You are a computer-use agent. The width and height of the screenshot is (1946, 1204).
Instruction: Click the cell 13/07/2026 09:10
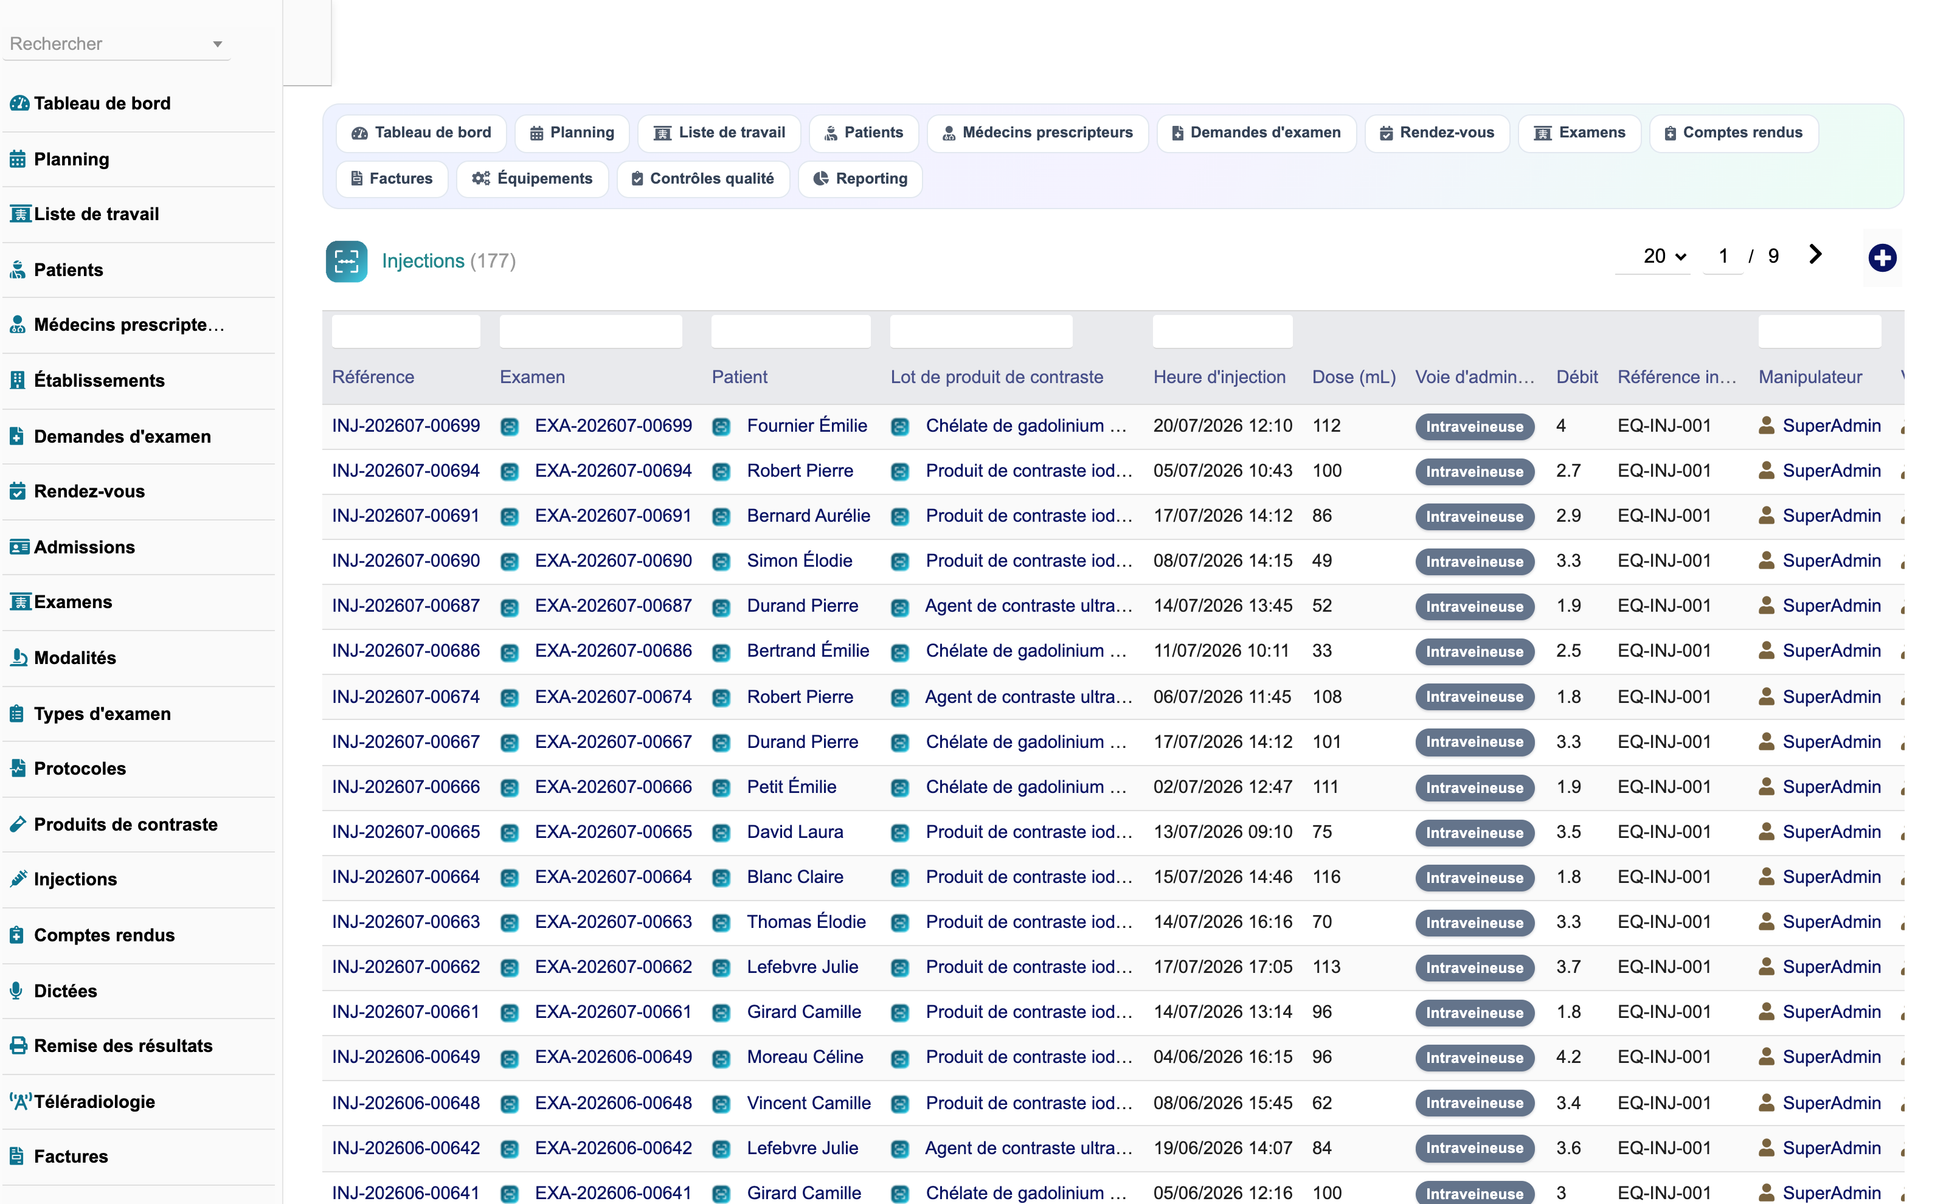1222,832
